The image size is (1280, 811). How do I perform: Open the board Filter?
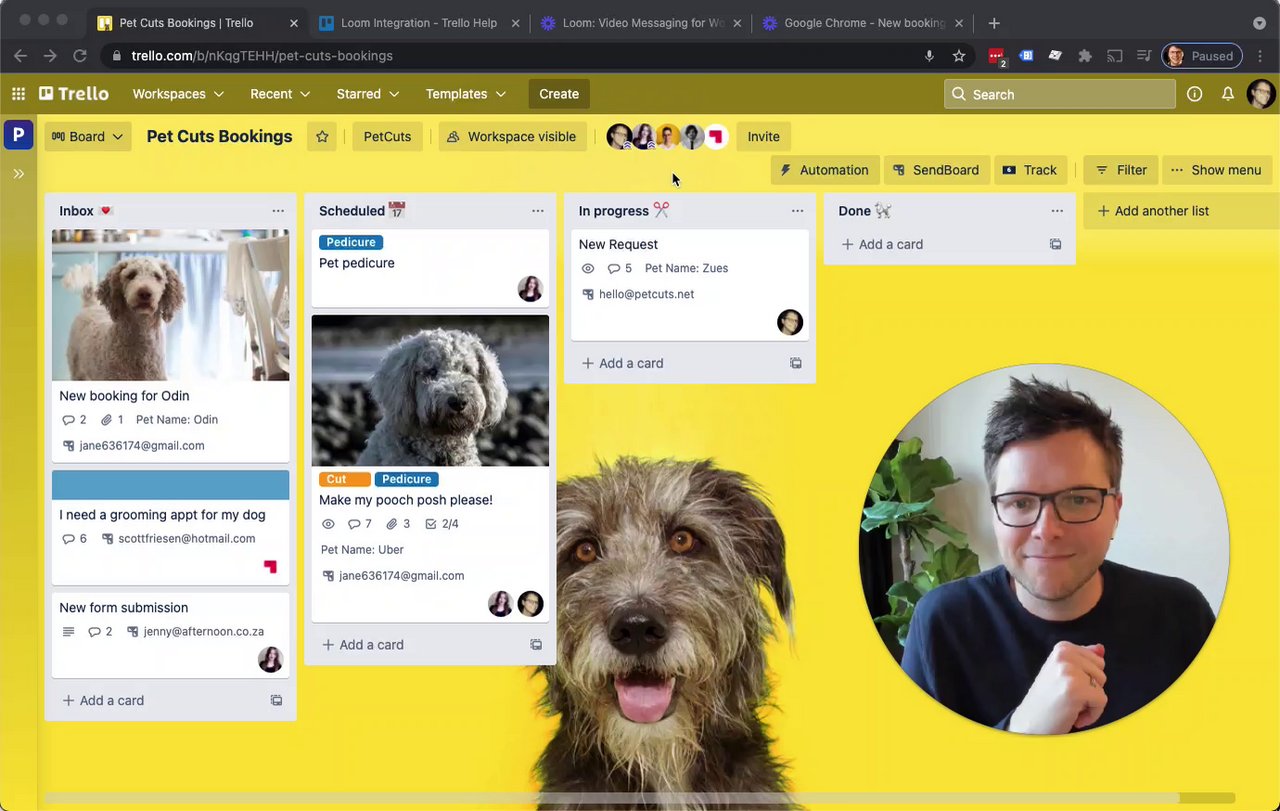click(1121, 170)
